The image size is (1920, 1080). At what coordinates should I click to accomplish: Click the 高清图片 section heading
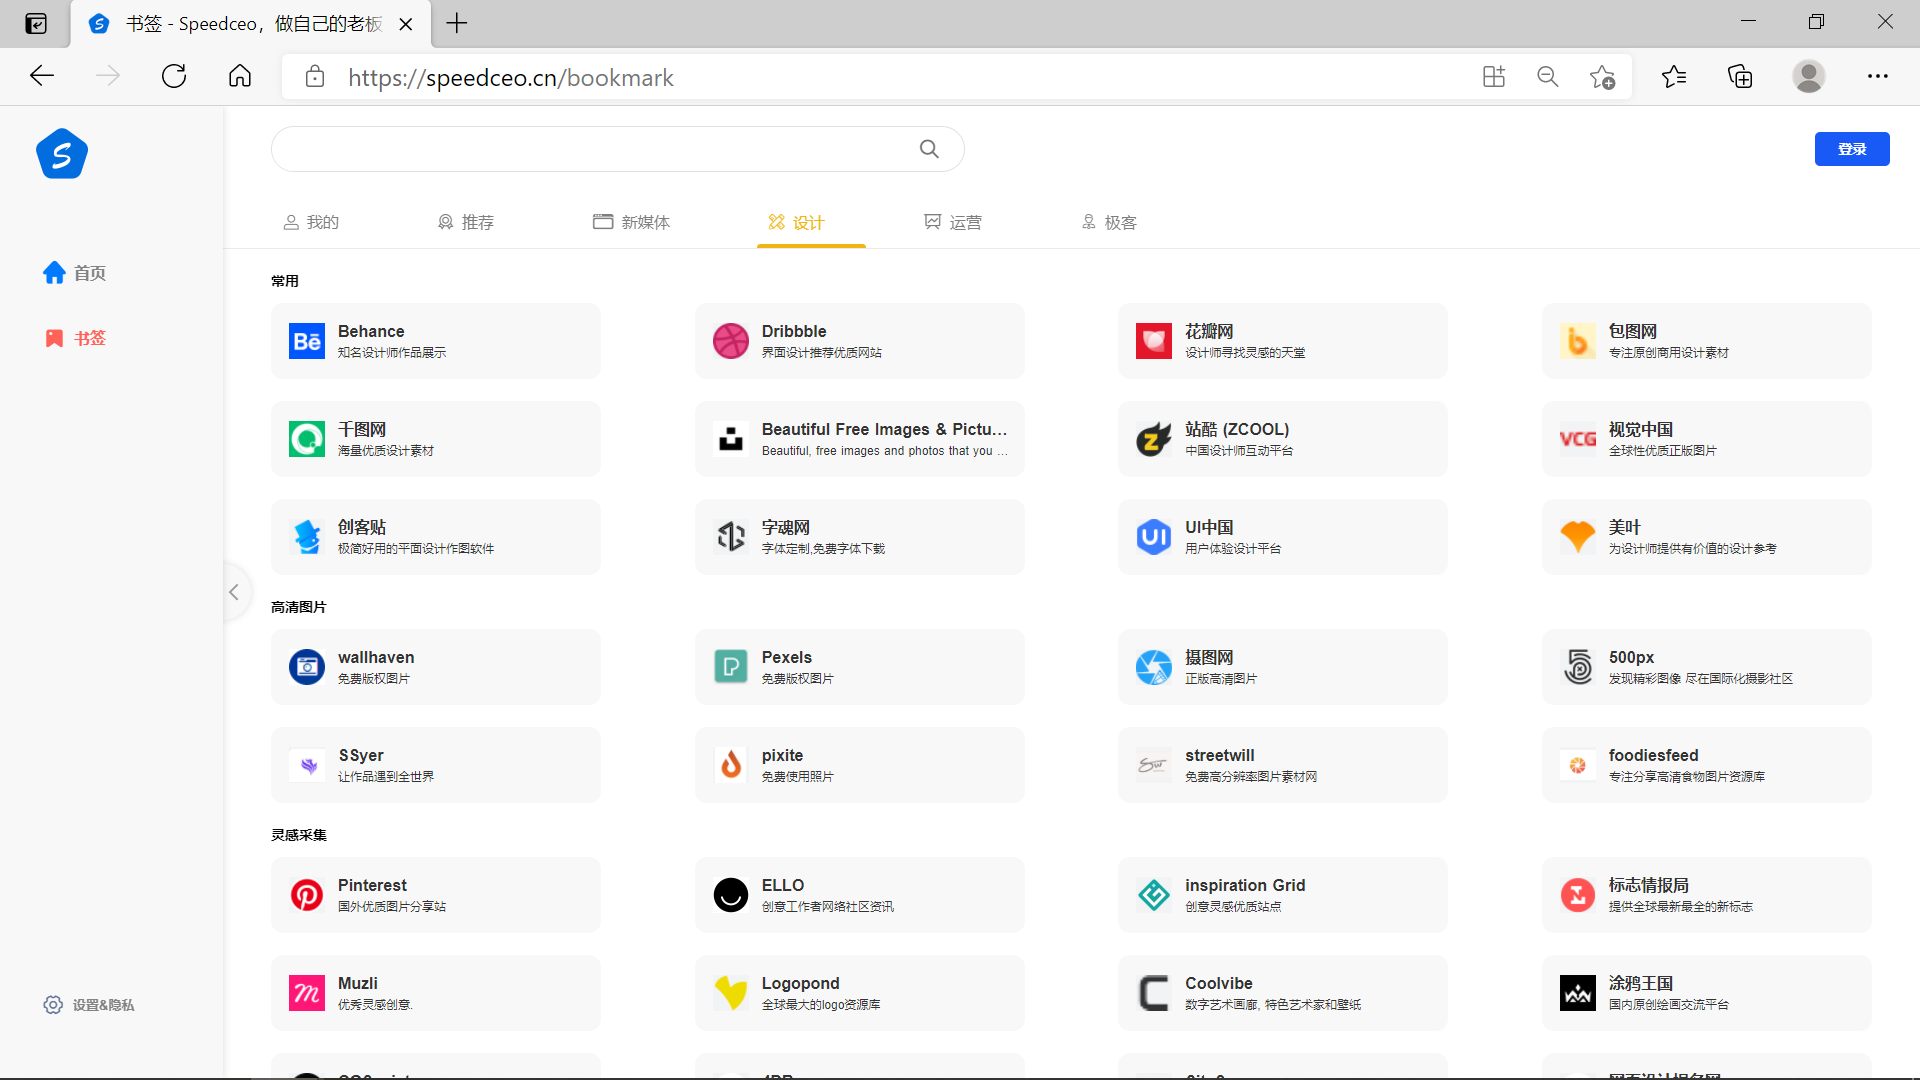tap(298, 607)
